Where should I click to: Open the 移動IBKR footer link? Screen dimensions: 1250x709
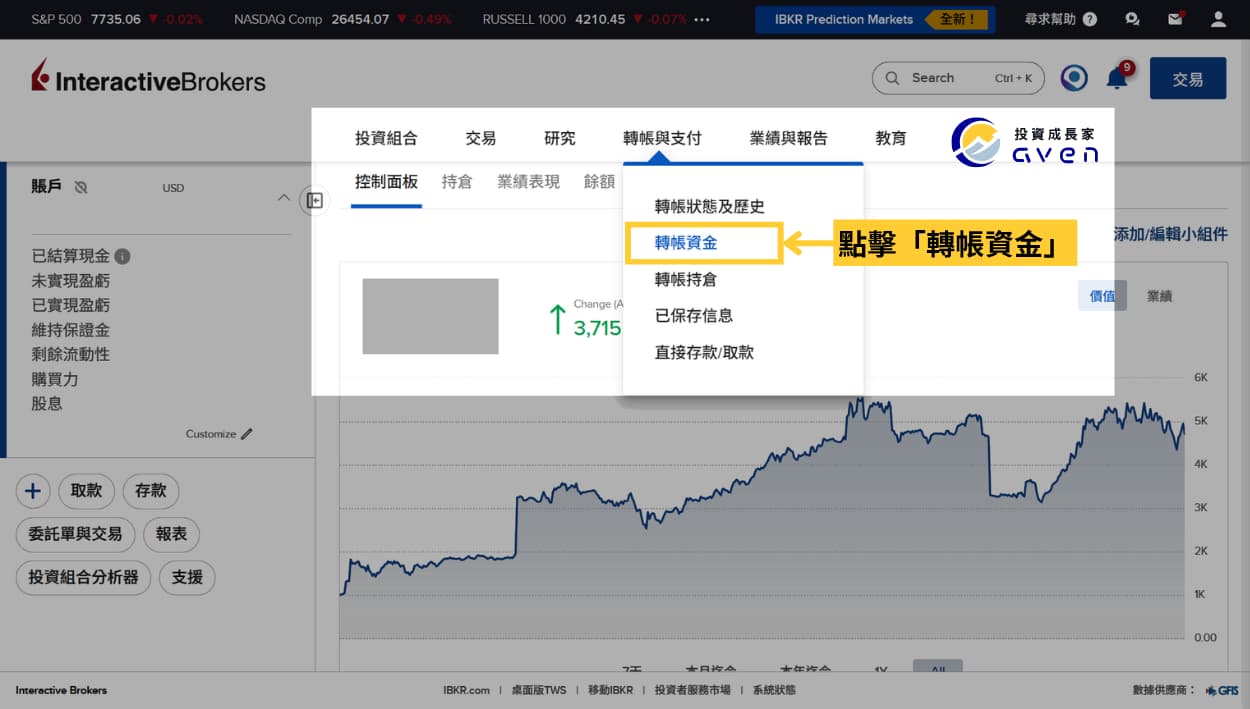pyautogui.click(x=611, y=690)
